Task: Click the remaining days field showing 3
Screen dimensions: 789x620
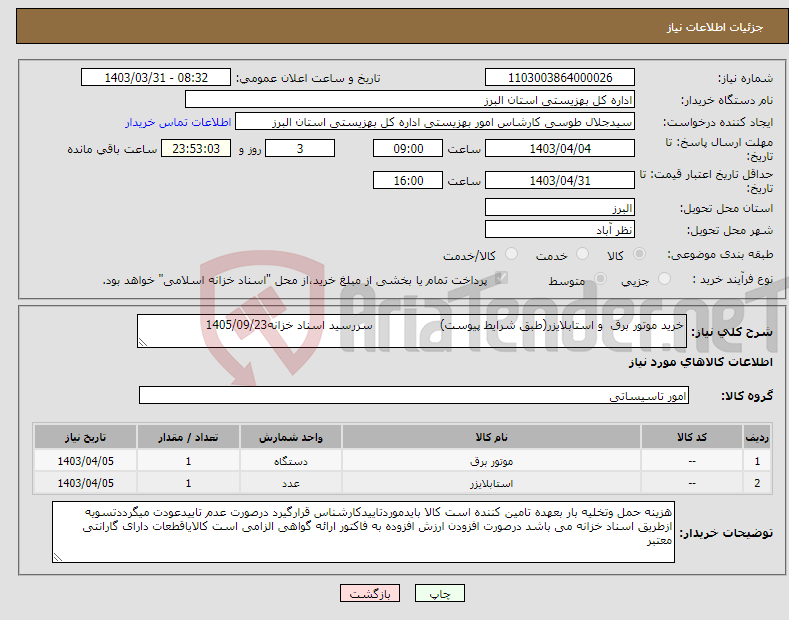Action: (x=300, y=148)
